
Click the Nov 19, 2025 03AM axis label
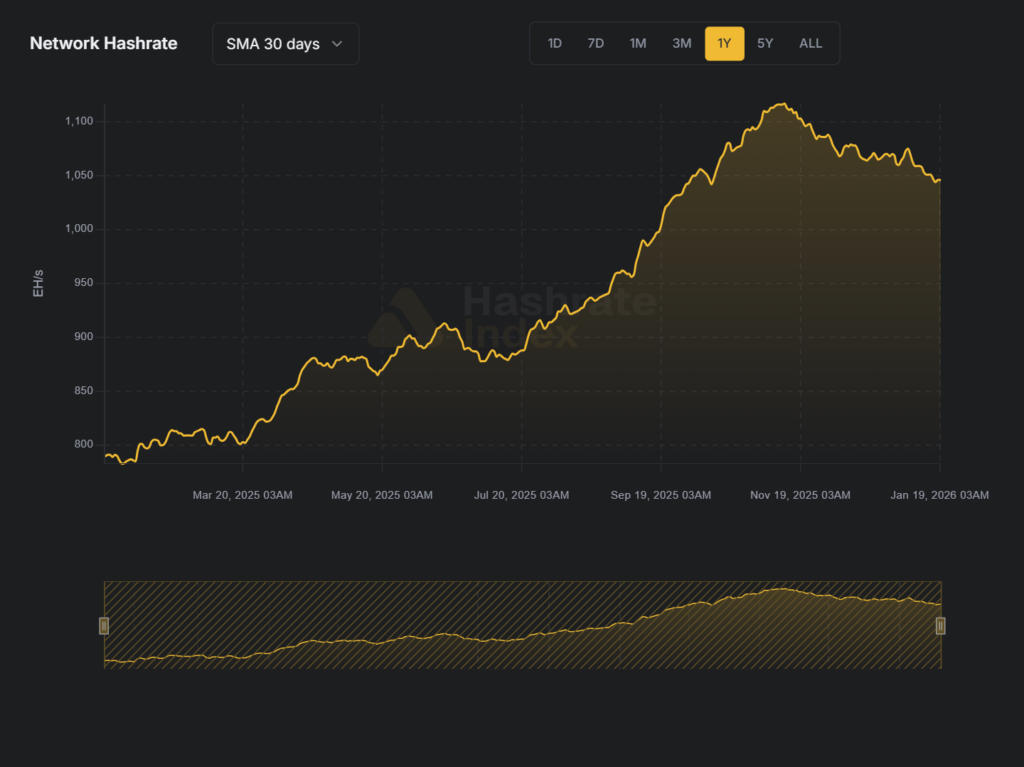800,495
